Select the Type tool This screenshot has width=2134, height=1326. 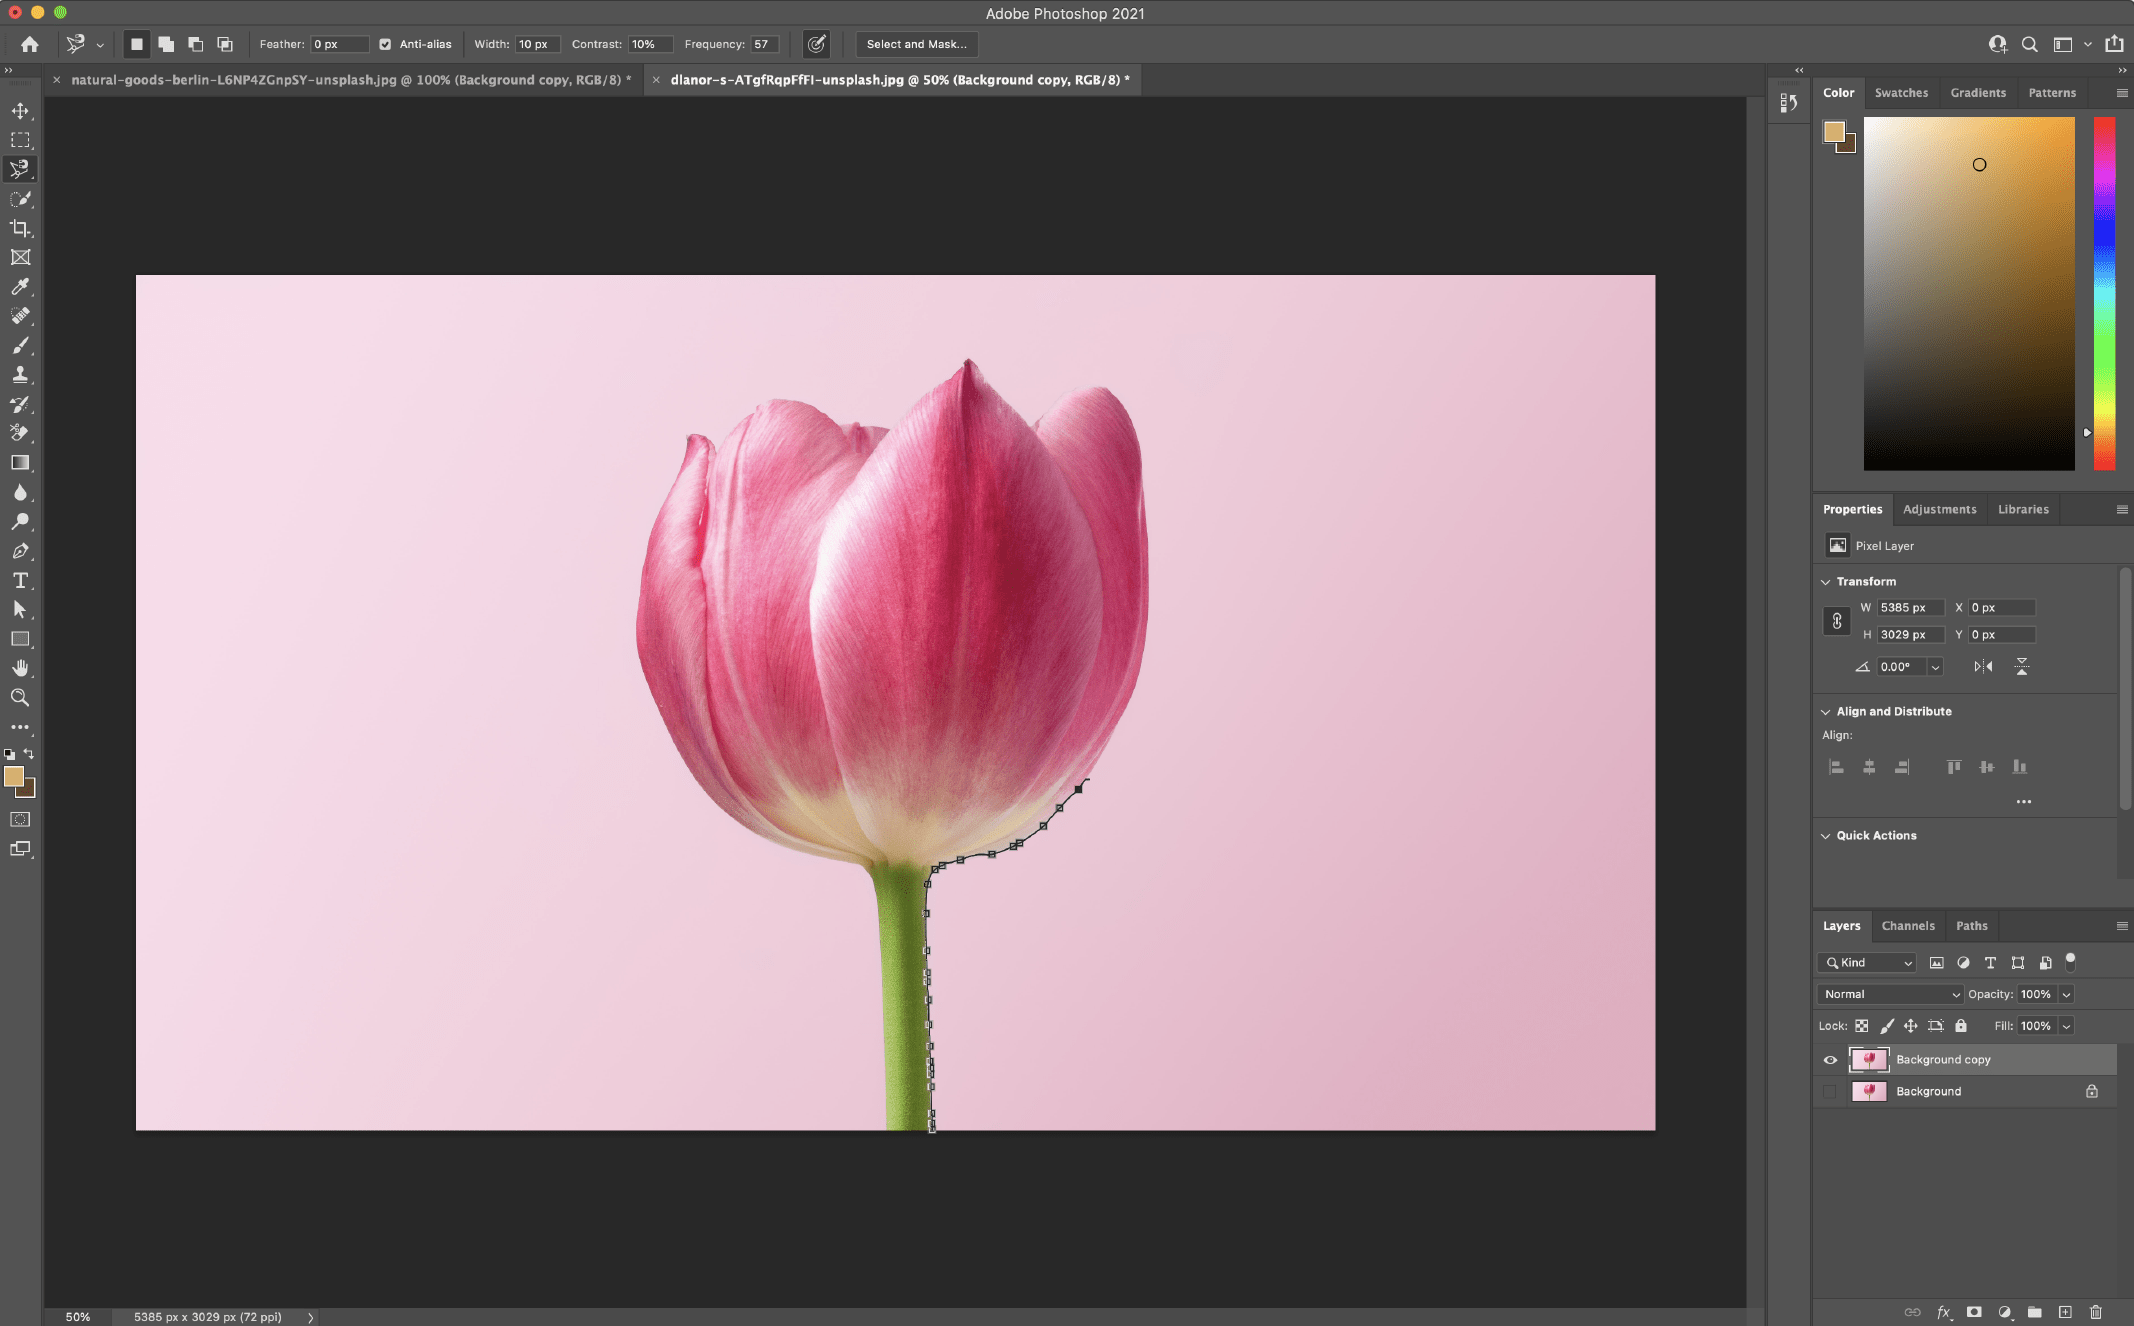tap(20, 581)
